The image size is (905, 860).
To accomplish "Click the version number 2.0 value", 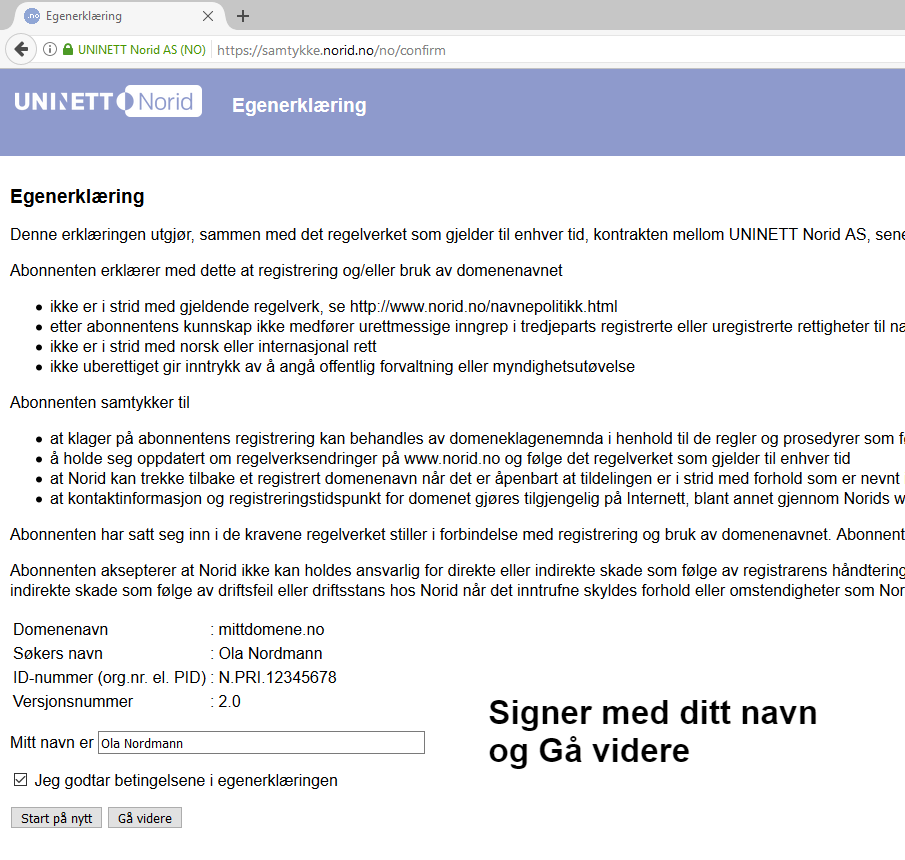I will (x=229, y=701).
